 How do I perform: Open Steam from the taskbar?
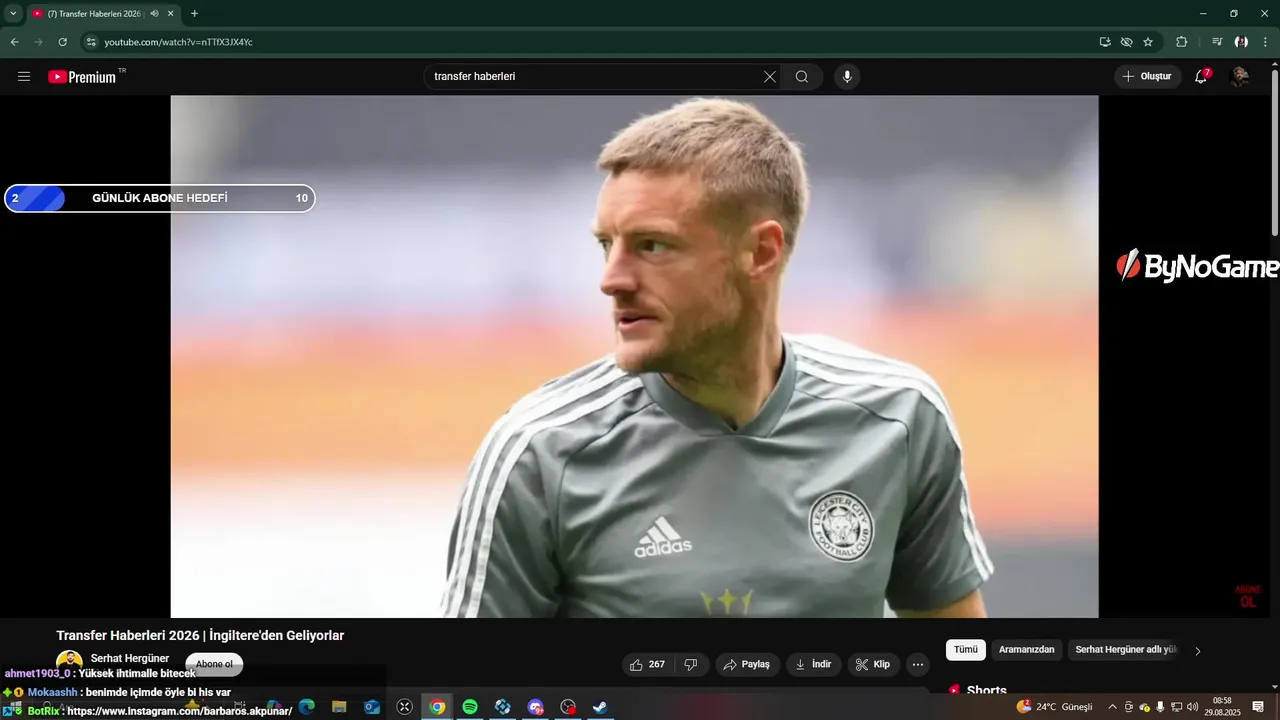pos(600,707)
